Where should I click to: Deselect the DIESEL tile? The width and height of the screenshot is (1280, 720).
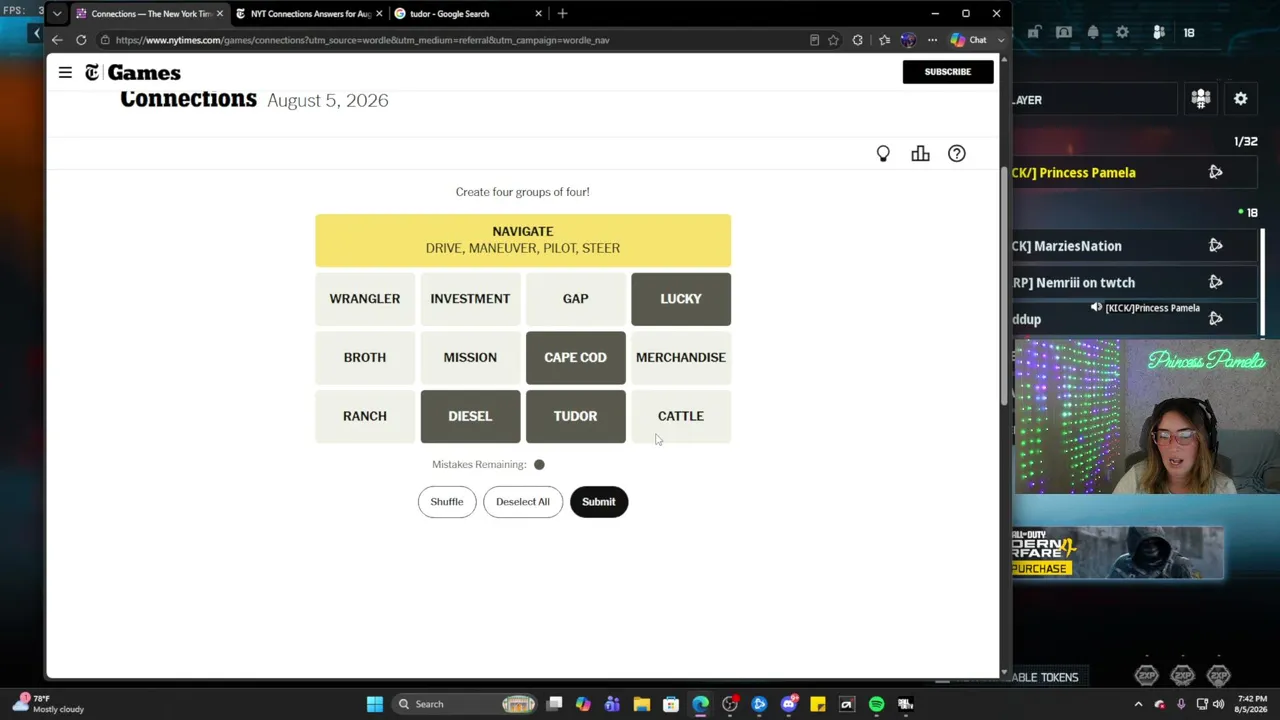470,416
